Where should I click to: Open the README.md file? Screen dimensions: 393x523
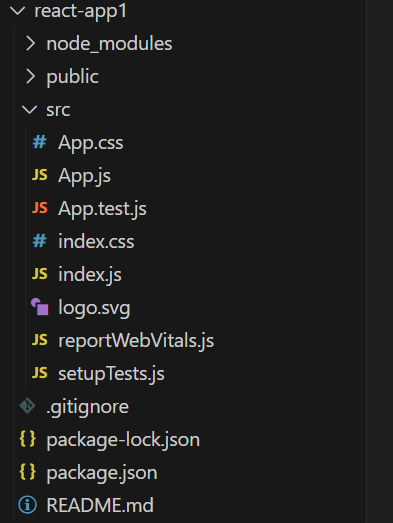pyautogui.click(x=100, y=505)
